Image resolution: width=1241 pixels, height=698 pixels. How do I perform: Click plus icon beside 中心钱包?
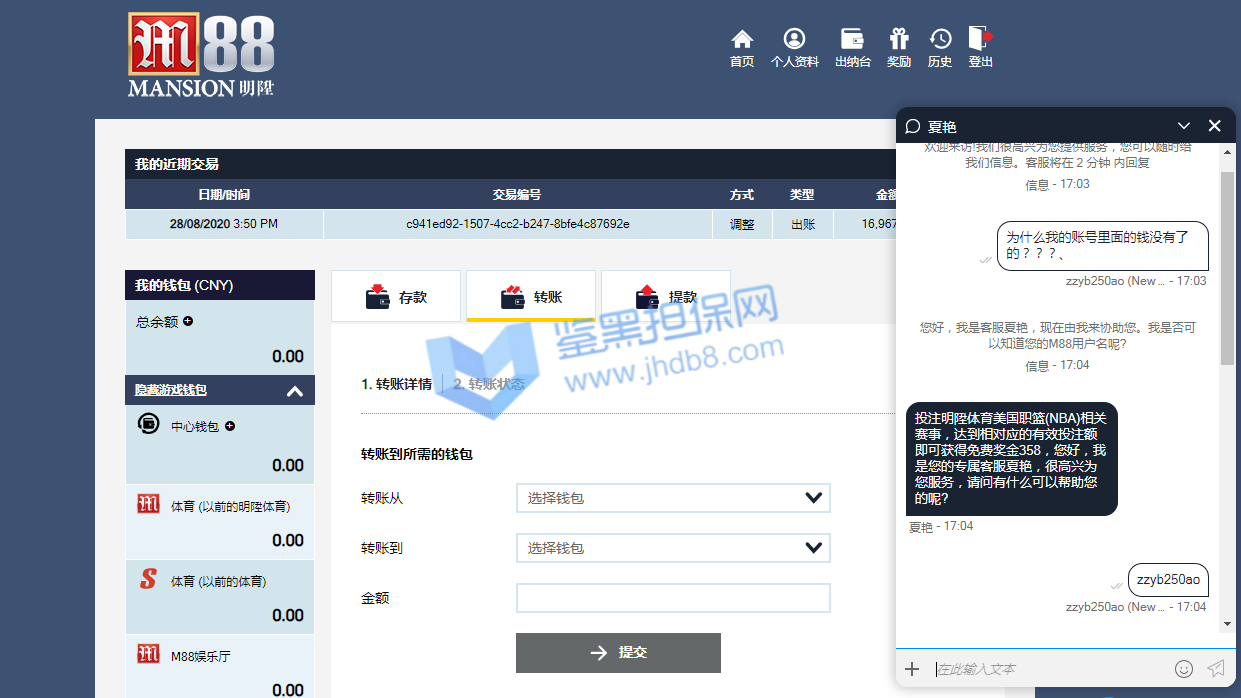pos(230,426)
